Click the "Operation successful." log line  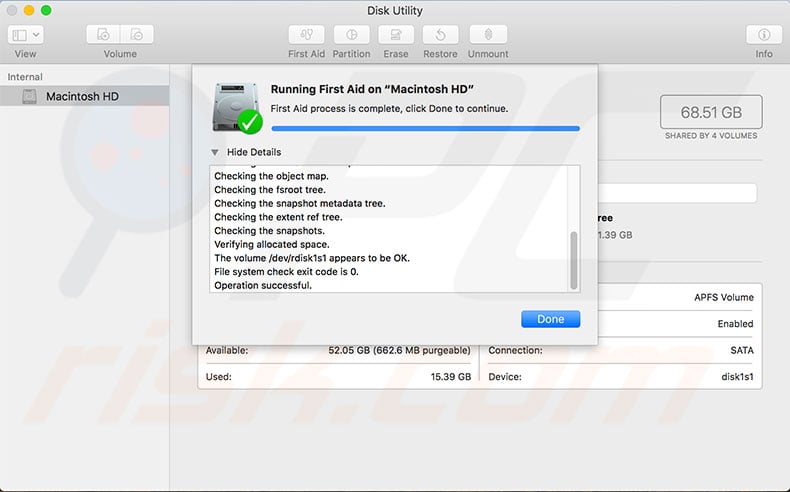coord(263,285)
